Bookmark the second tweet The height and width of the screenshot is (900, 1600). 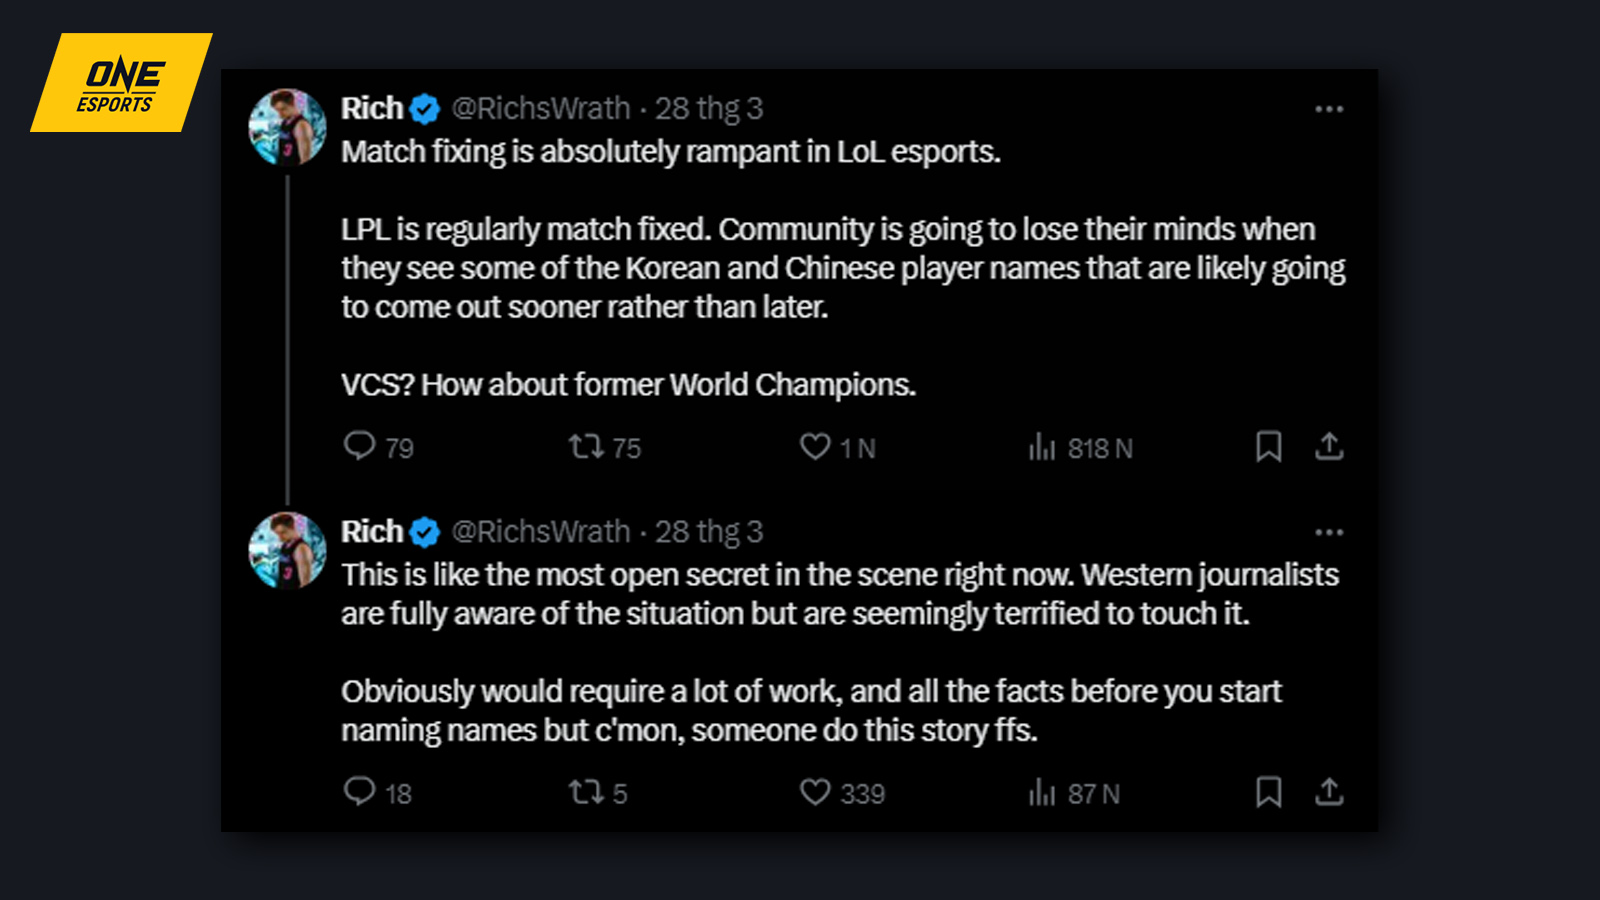1267,792
